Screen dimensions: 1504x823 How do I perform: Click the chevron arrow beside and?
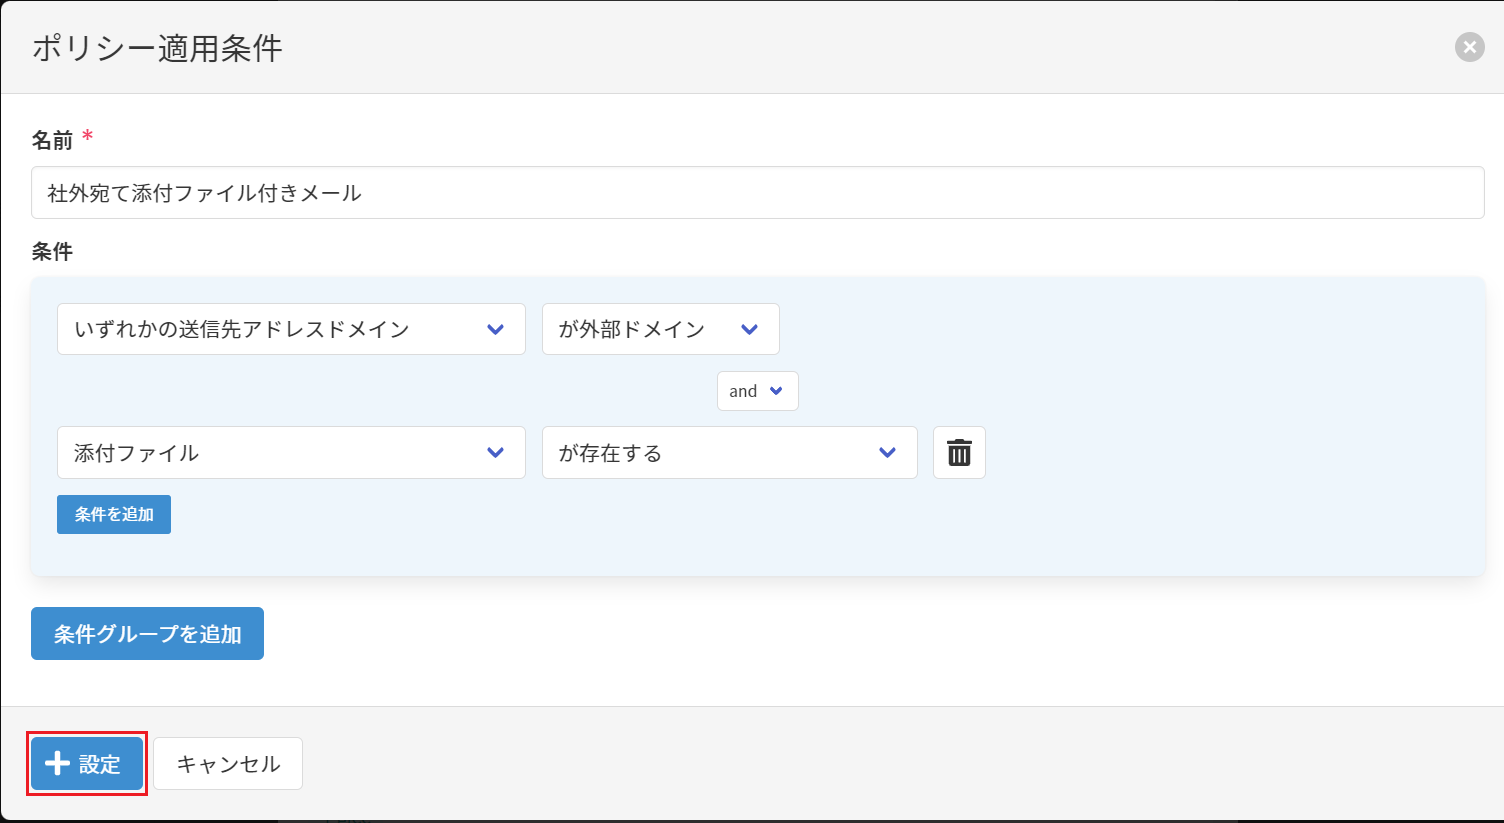coord(776,391)
